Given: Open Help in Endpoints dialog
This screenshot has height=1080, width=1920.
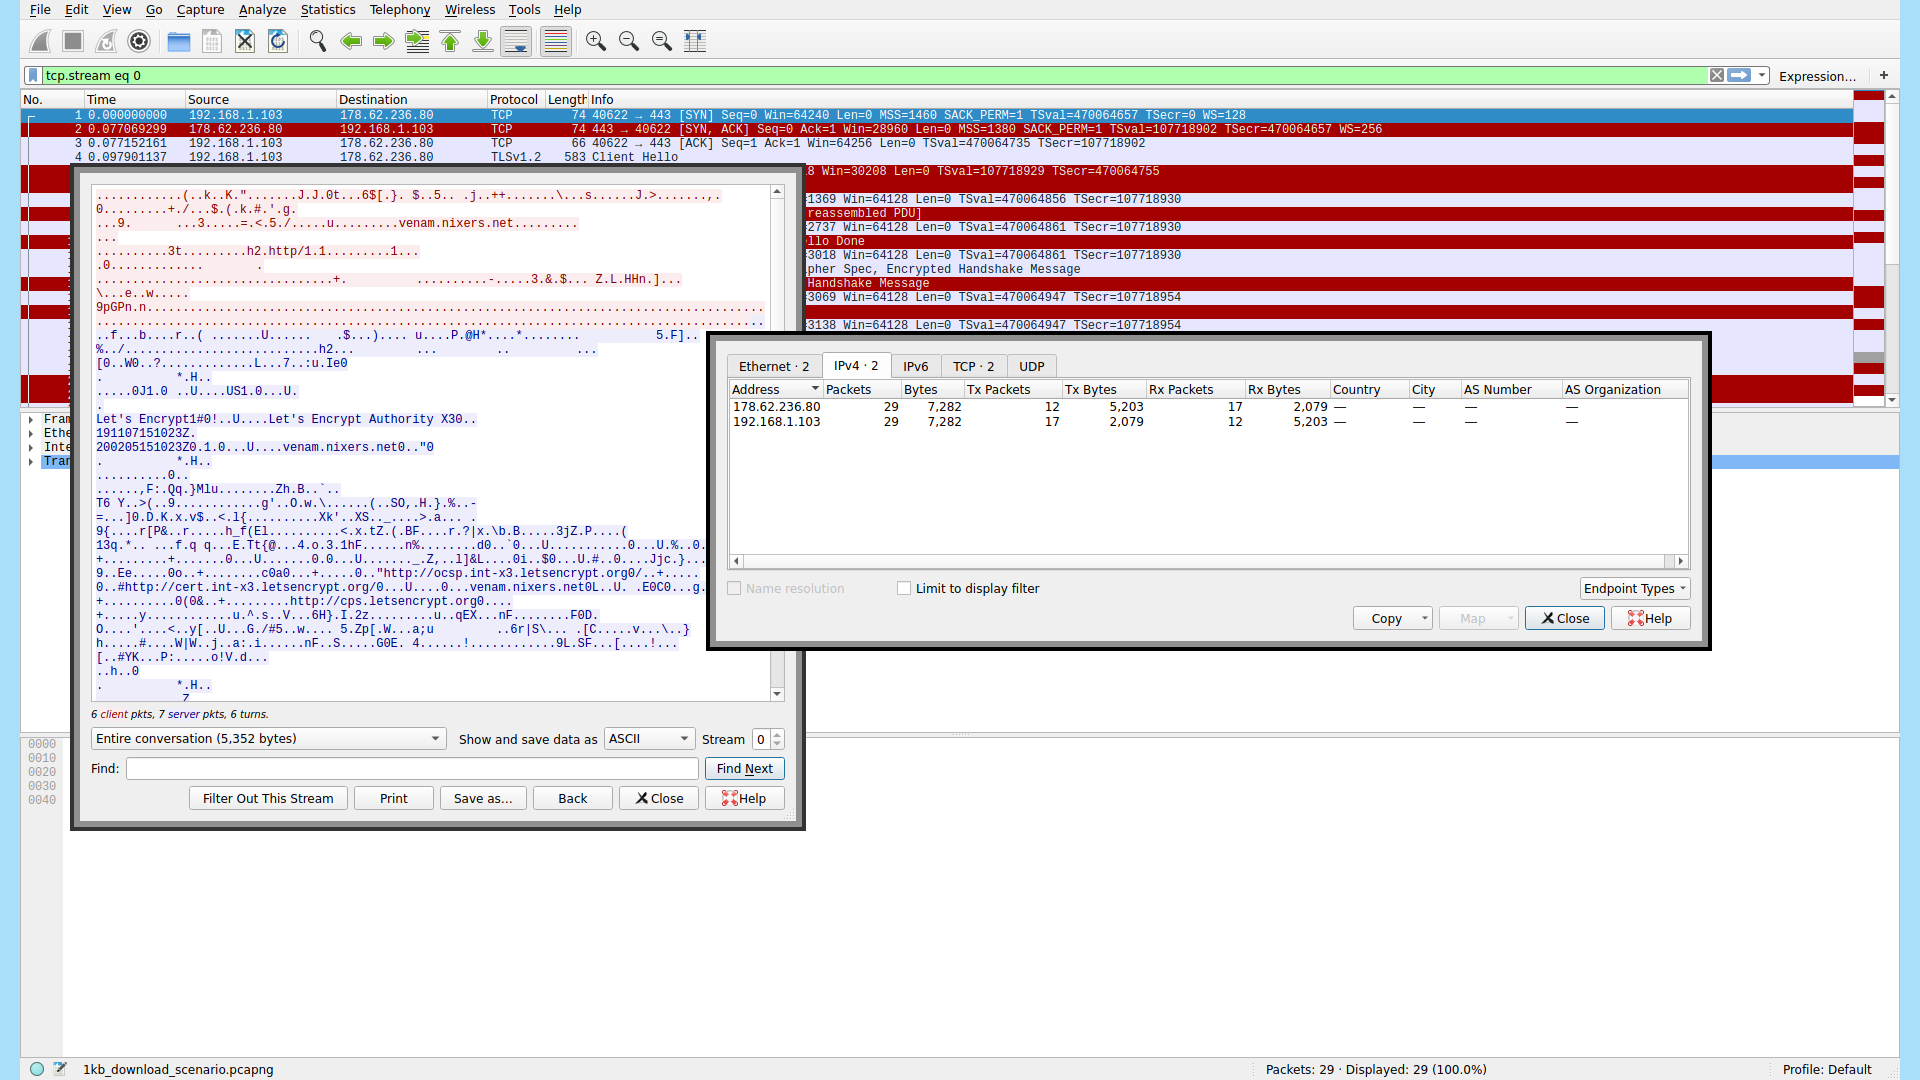Looking at the screenshot, I should [x=1650, y=618].
